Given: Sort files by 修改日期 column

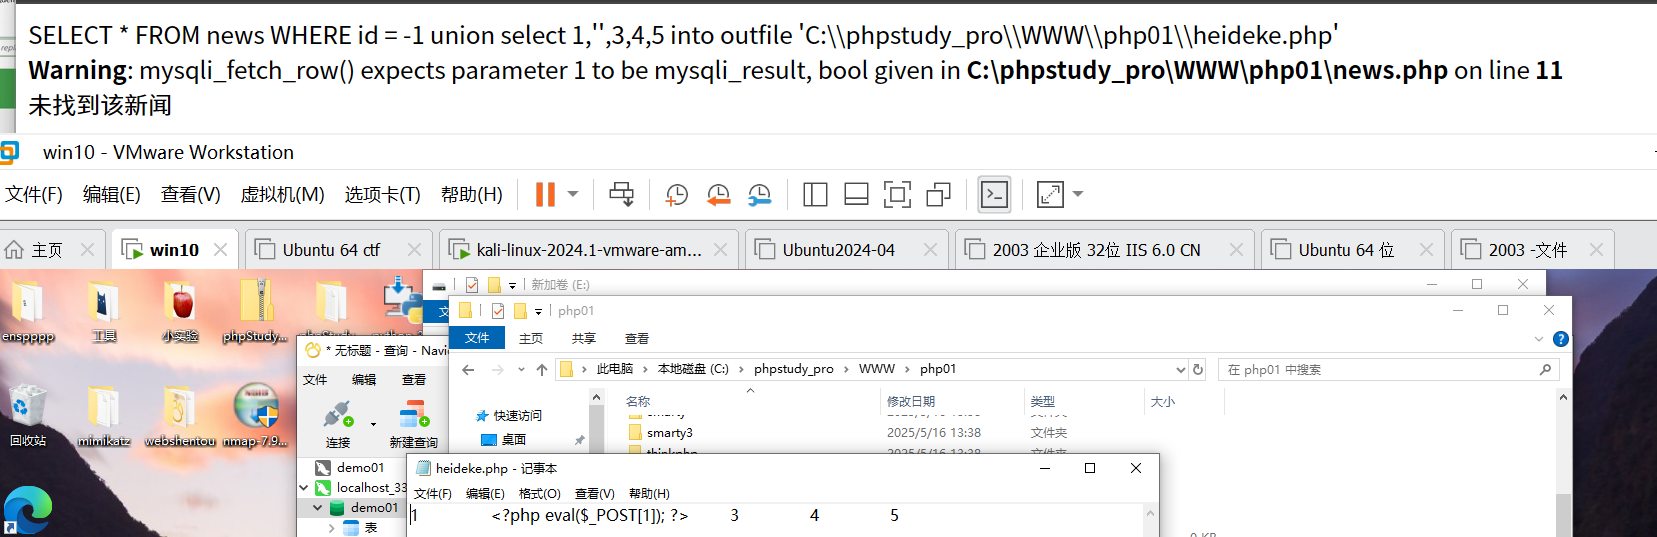Looking at the screenshot, I should point(910,401).
